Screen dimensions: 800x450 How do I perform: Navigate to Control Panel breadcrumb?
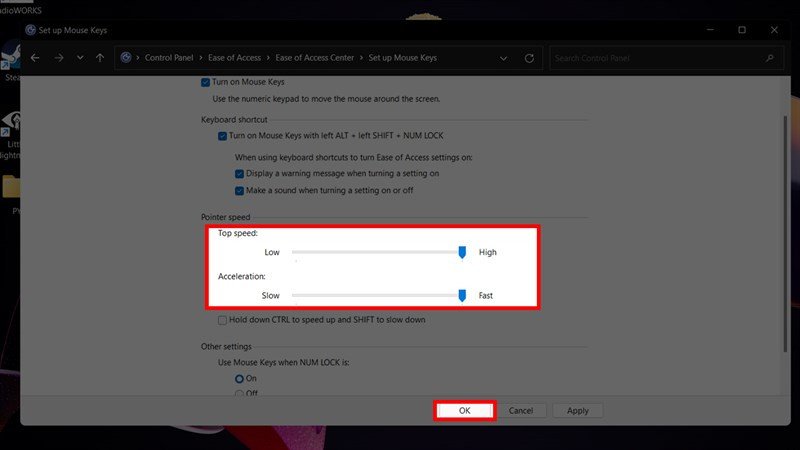pos(170,58)
